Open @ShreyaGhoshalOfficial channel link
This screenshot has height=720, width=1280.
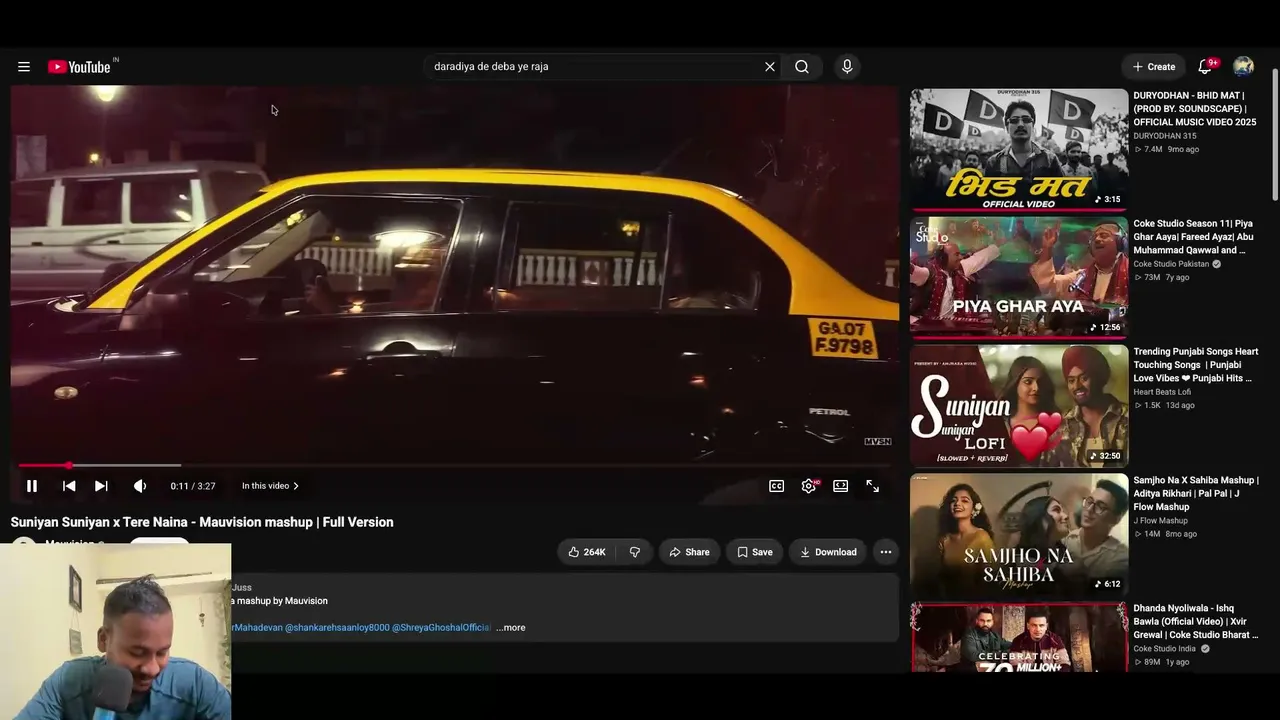442,628
